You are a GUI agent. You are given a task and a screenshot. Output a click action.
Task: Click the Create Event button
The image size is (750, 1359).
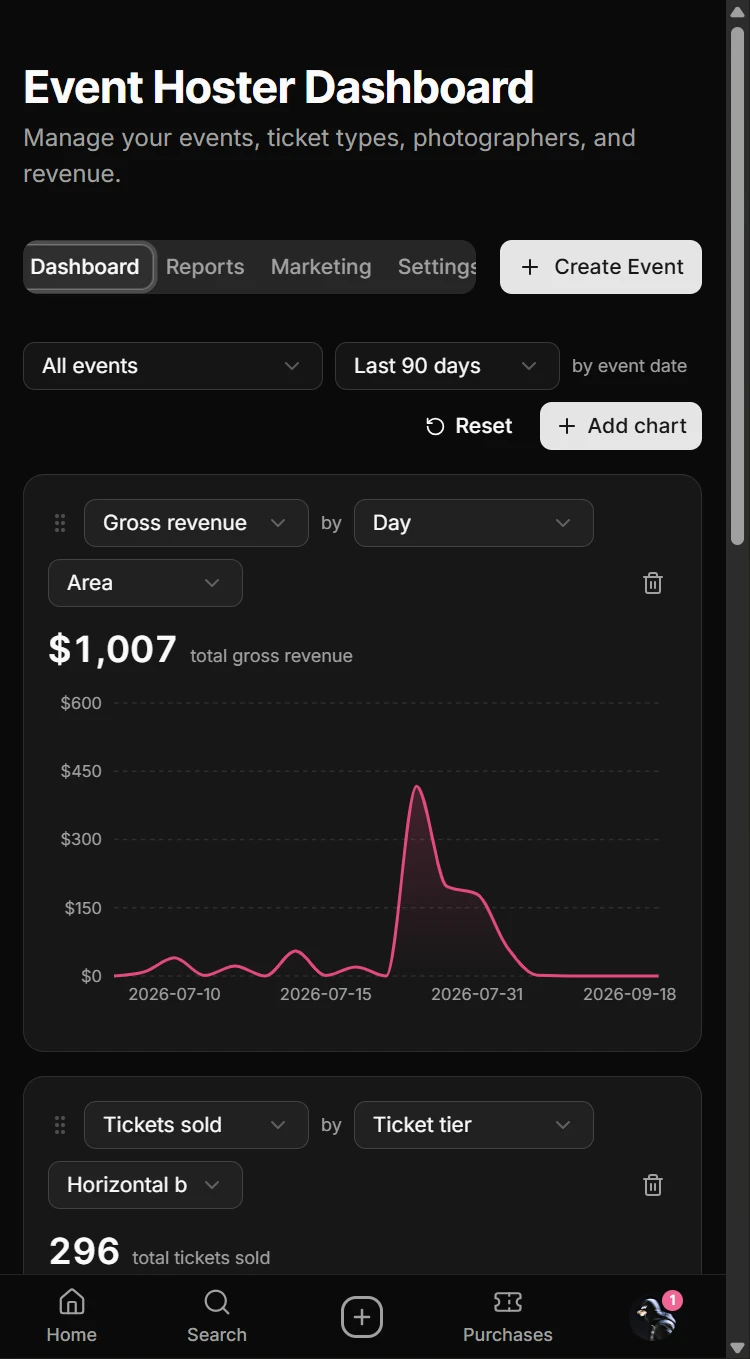pyautogui.click(x=601, y=267)
